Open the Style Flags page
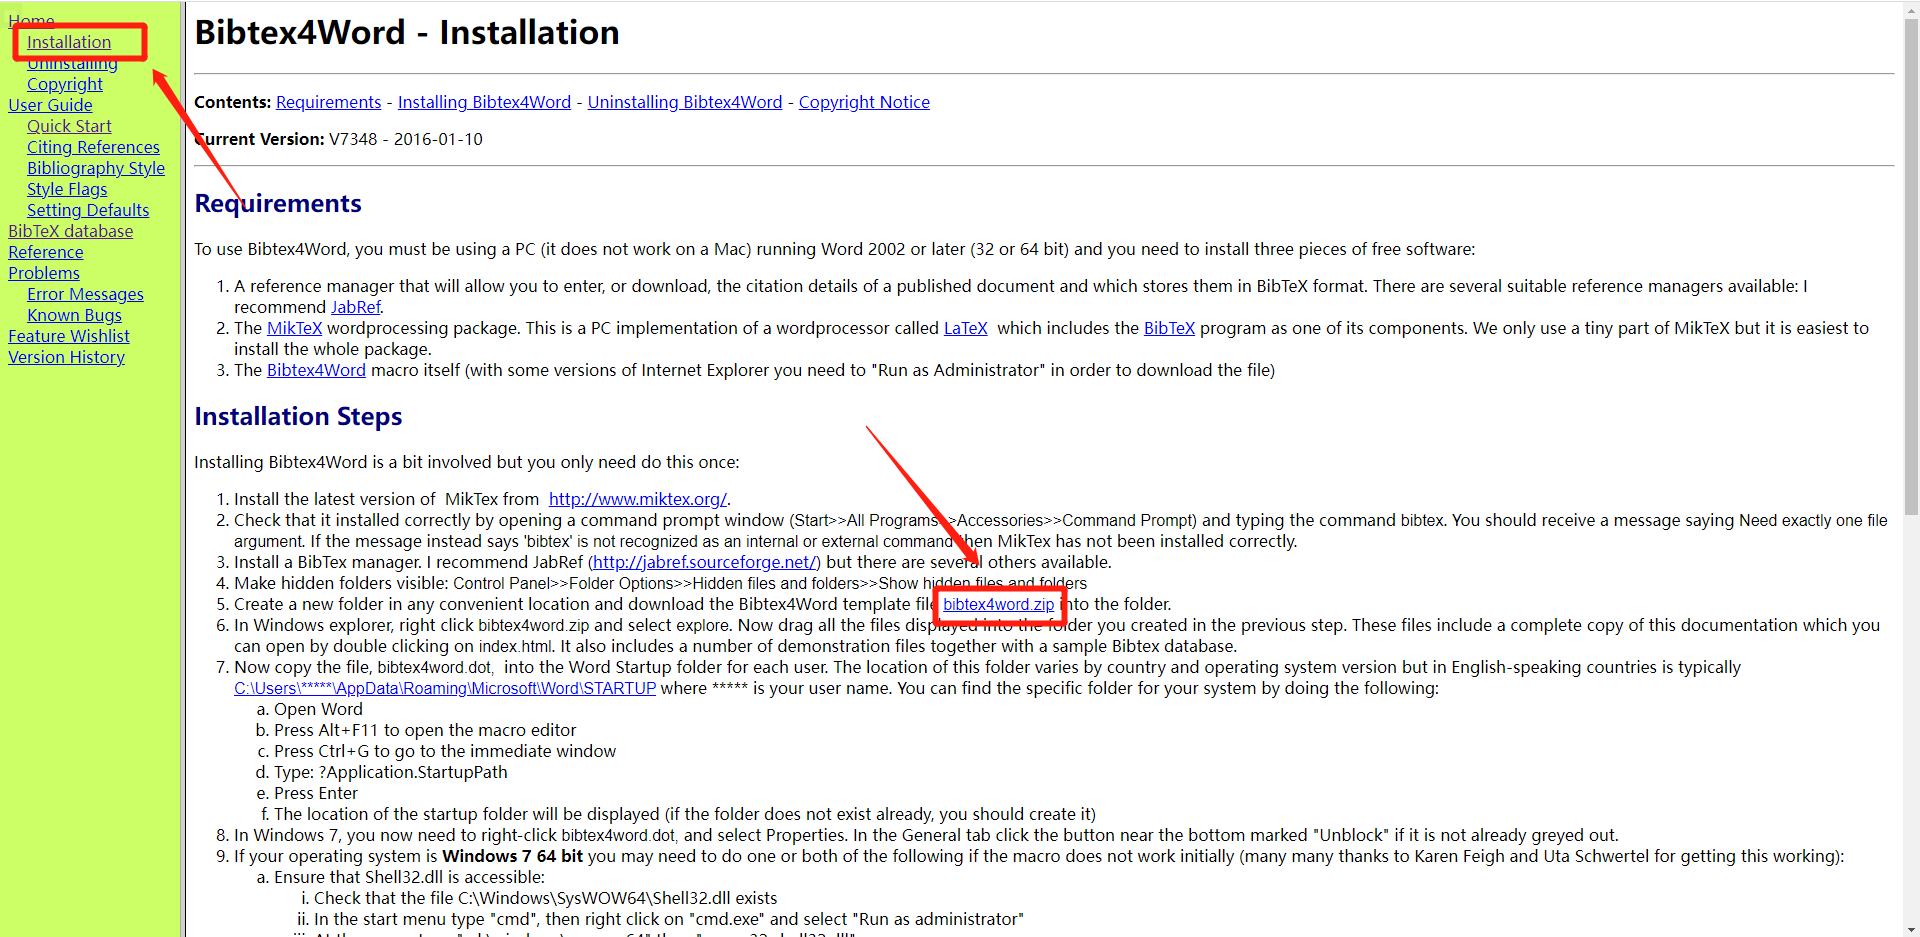This screenshot has width=1920, height=937. [67, 189]
